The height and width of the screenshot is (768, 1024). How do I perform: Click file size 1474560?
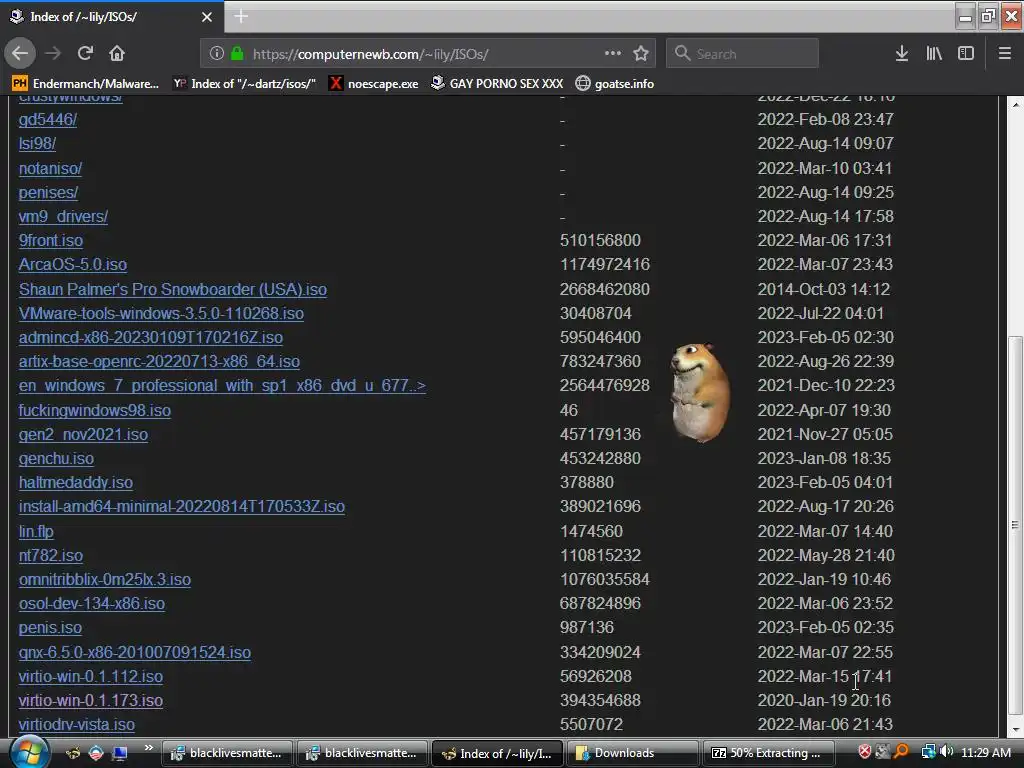591,532
